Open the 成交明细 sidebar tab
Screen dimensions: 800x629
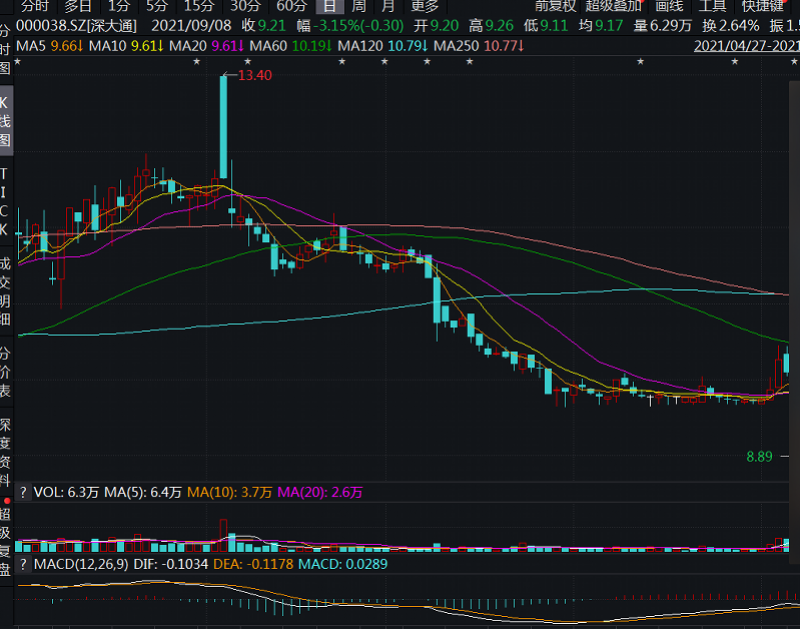click(x=6, y=283)
